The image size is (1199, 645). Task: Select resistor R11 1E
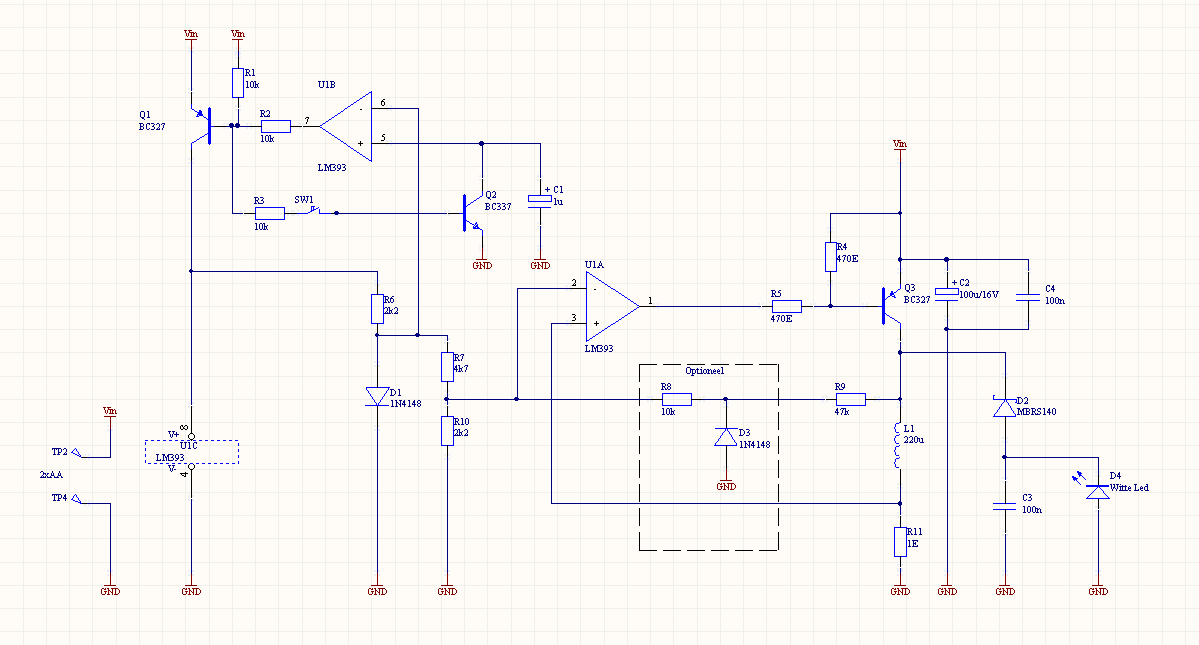tap(900, 541)
